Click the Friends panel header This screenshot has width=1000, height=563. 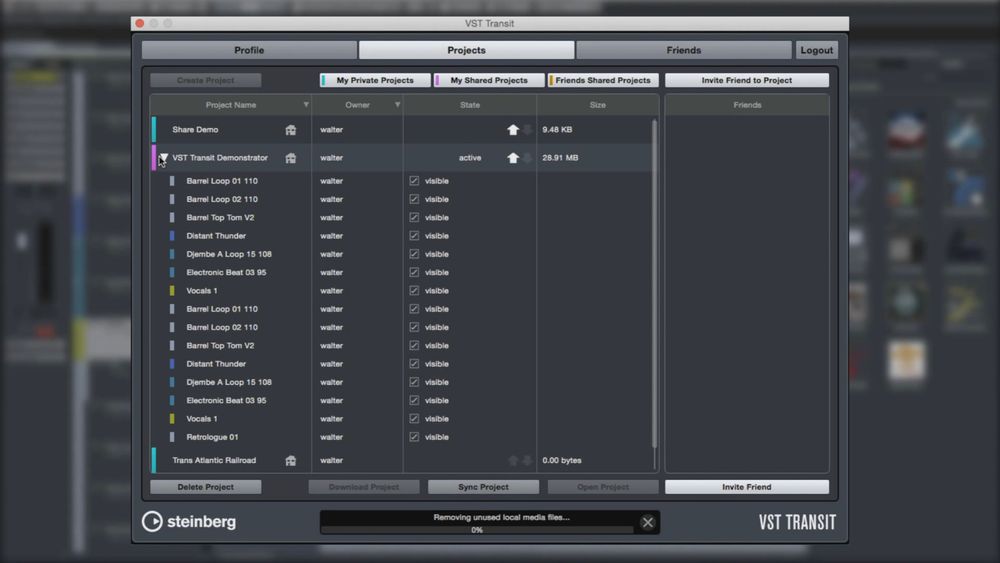click(x=747, y=105)
